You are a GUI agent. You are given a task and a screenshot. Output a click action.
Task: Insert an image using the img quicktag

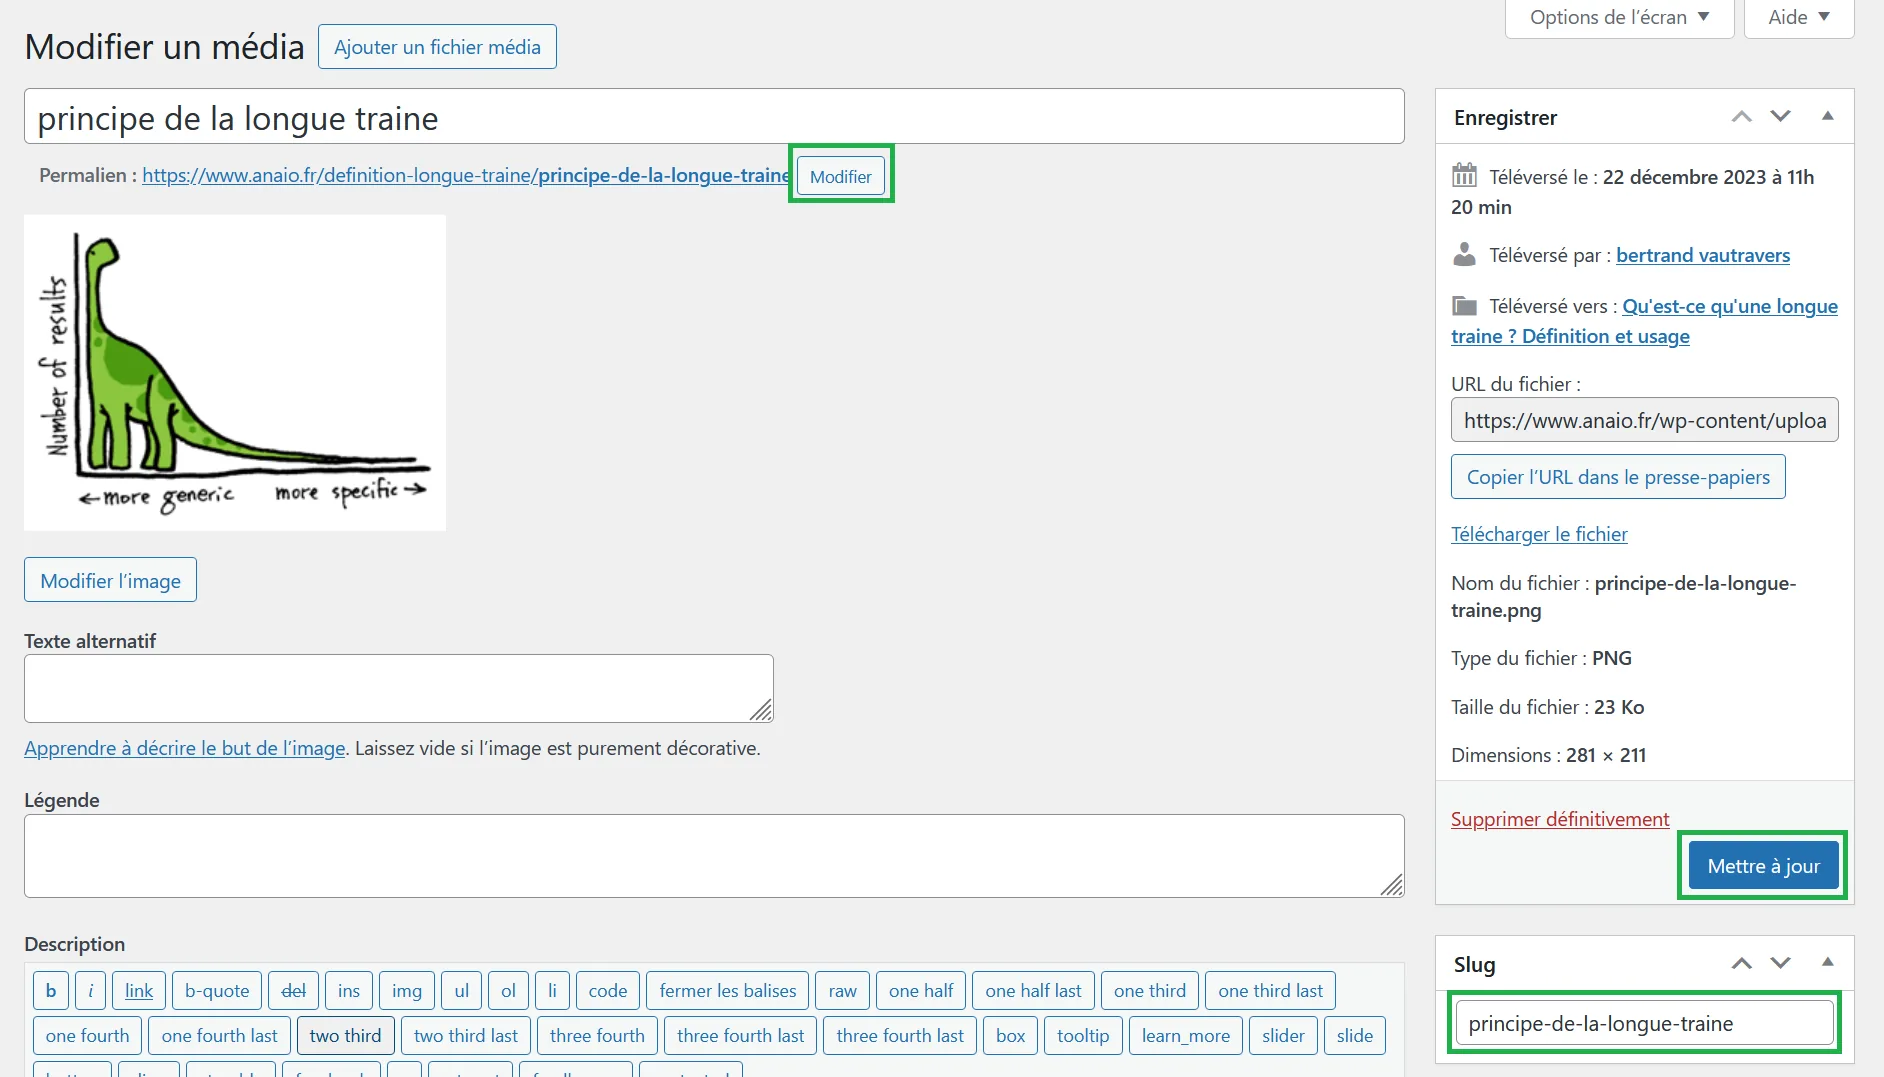coord(406,990)
